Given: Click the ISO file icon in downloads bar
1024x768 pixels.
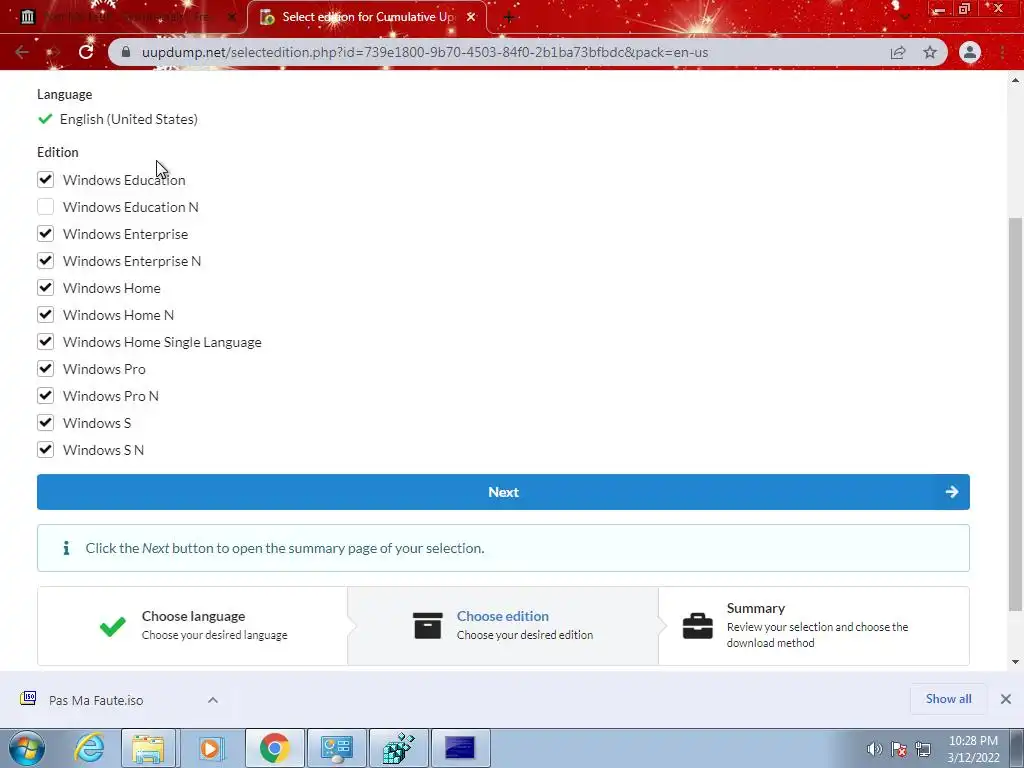Looking at the screenshot, I should pyautogui.click(x=28, y=699).
